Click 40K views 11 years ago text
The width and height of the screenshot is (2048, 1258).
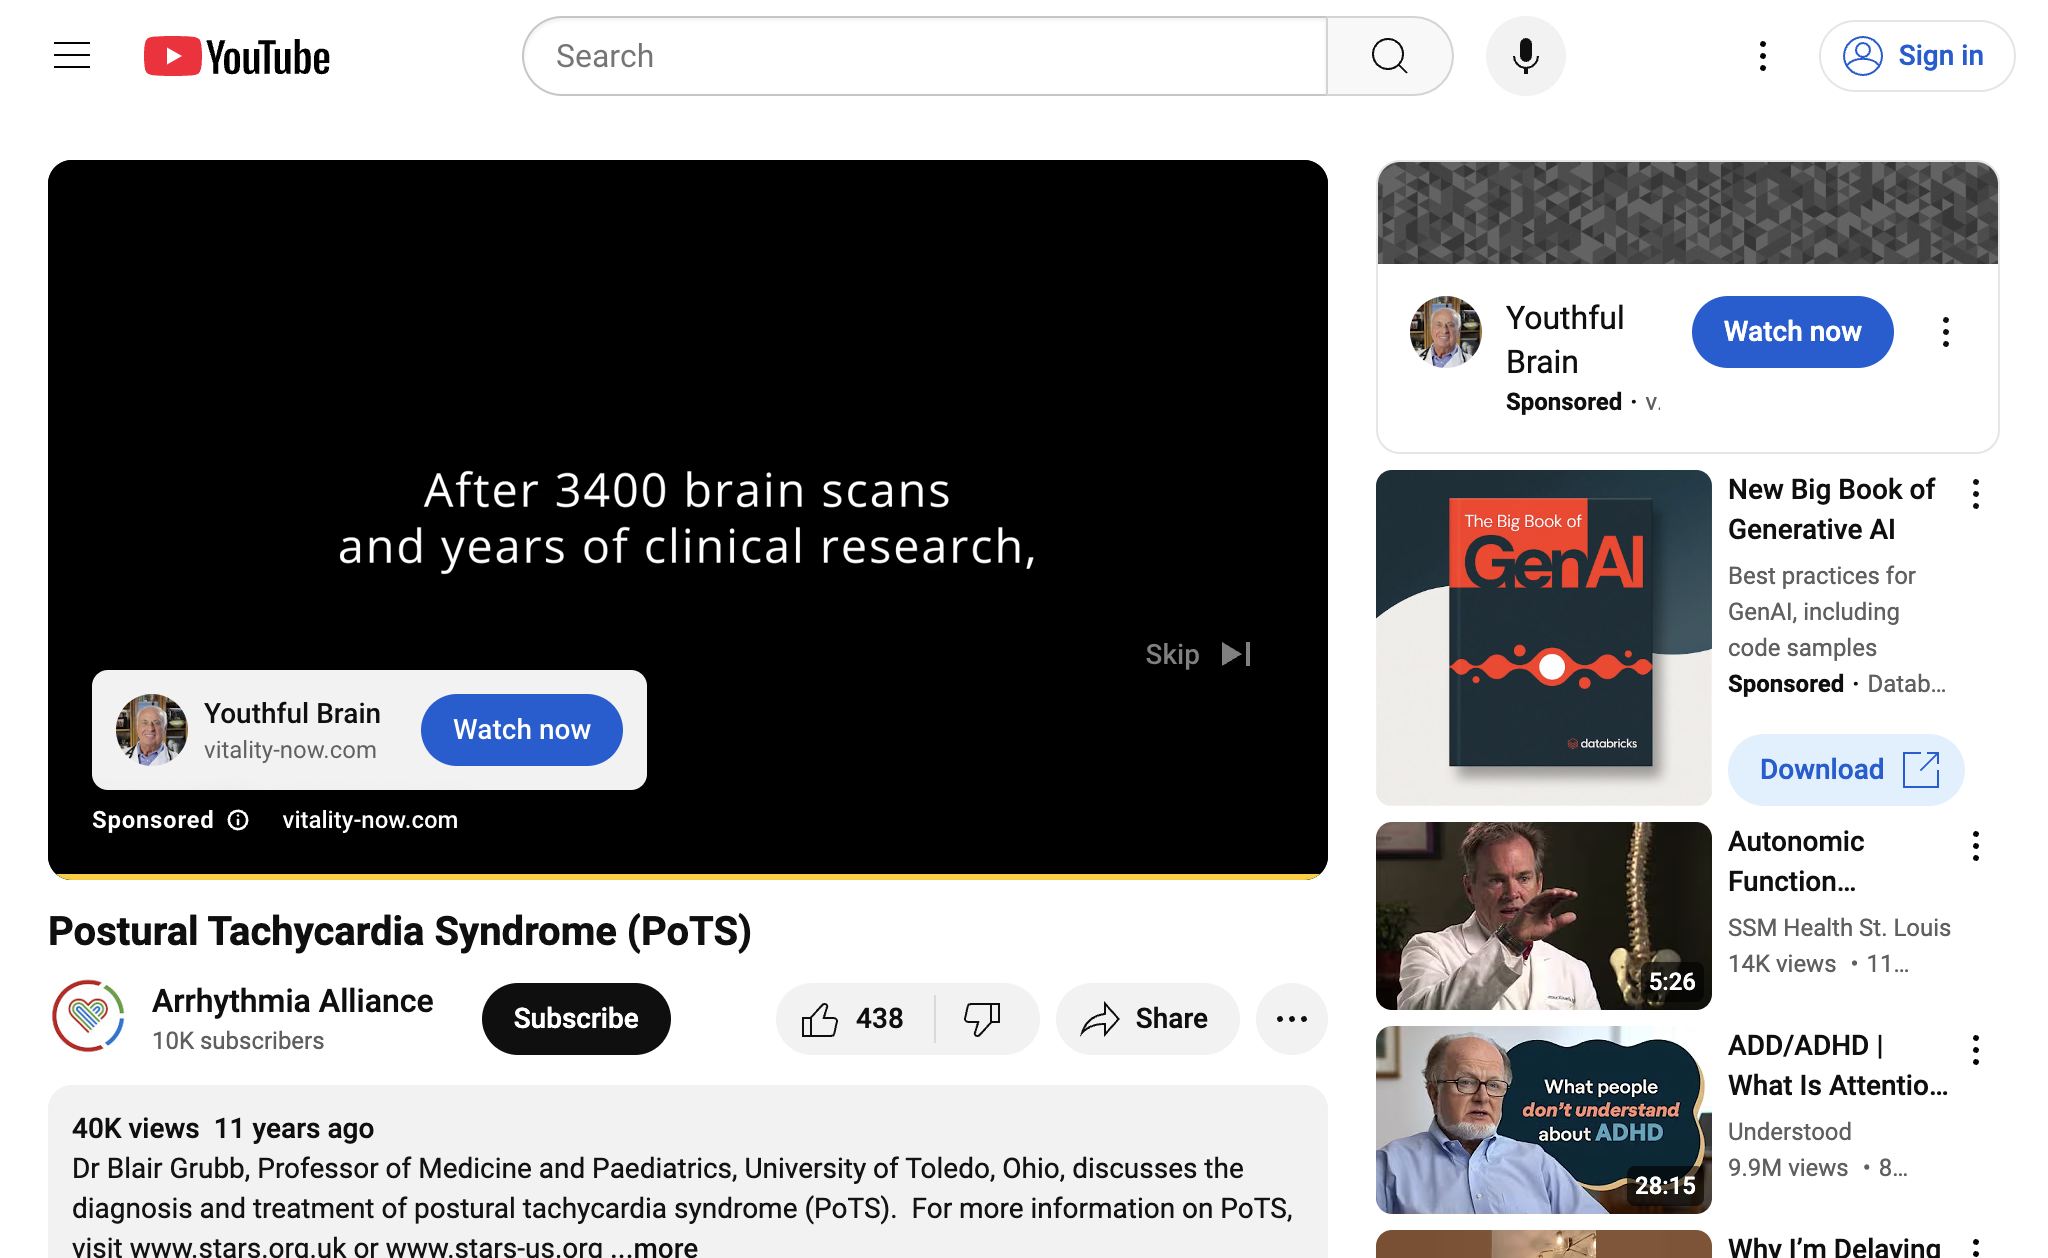point(223,1129)
